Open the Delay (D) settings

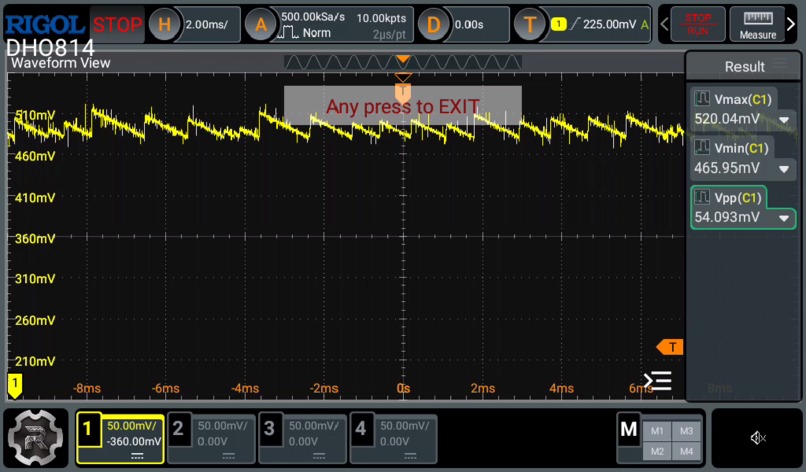pyautogui.click(x=433, y=24)
